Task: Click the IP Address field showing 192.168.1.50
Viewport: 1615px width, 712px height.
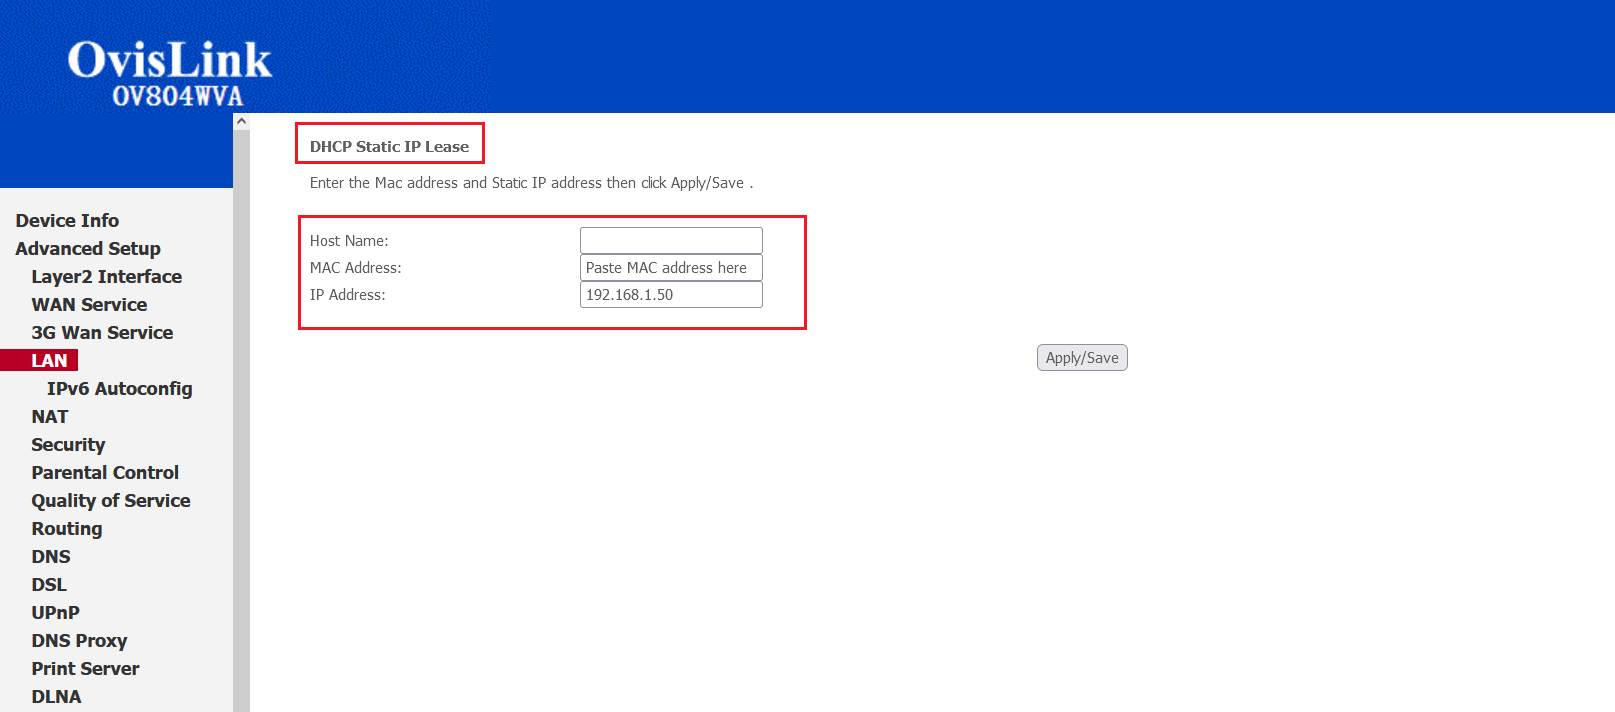Action: [x=671, y=295]
